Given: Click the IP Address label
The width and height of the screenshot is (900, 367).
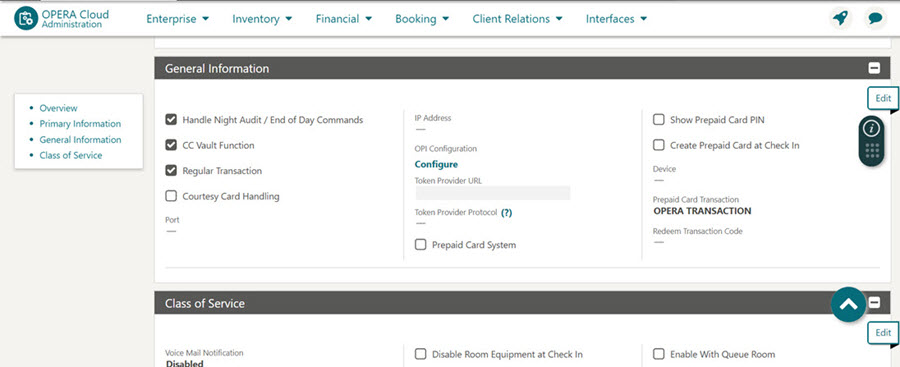Looking at the screenshot, I should point(433,118).
